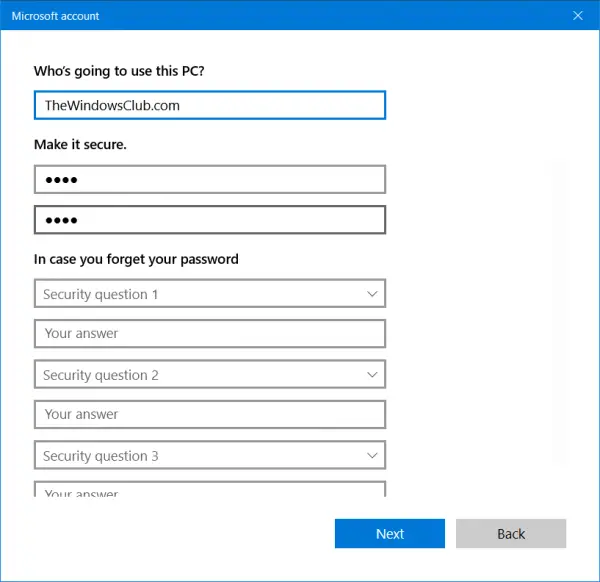Select the confirm password field

click(x=209, y=220)
